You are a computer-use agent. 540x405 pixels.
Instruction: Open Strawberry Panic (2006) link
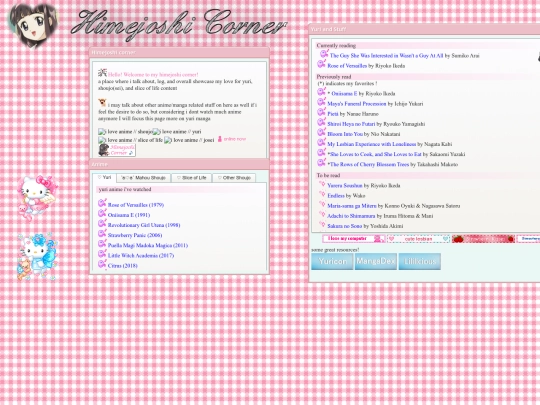[135, 235]
